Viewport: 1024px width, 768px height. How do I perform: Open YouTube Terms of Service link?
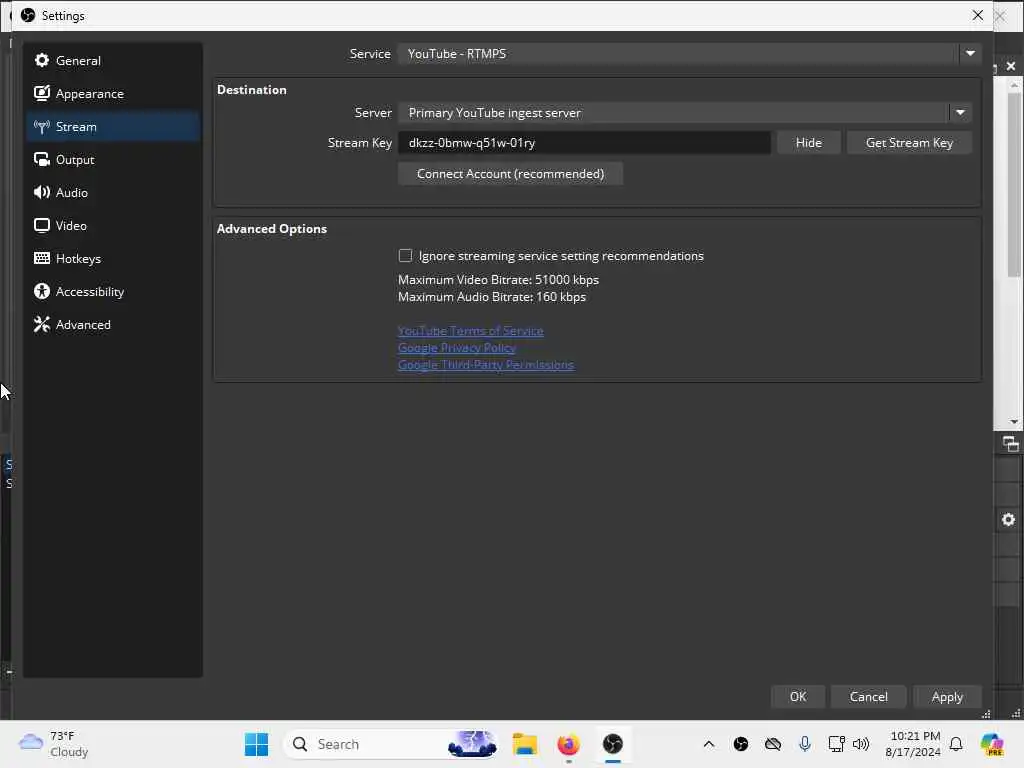(x=470, y=330)
